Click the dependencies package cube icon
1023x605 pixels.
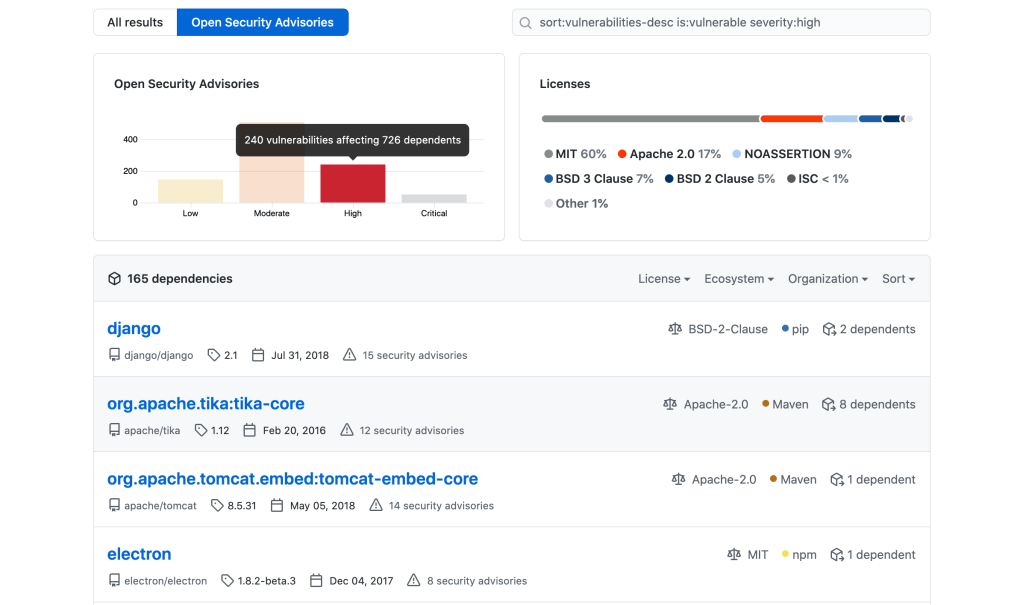click(114, 279)
